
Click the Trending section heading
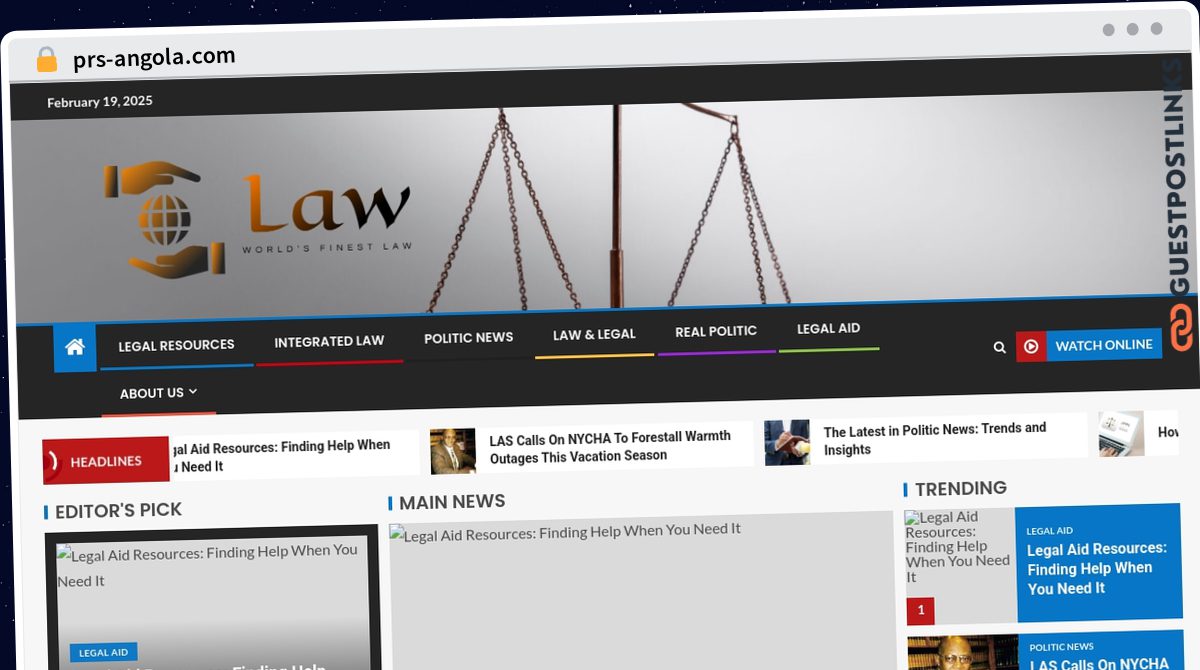(961, 488)
